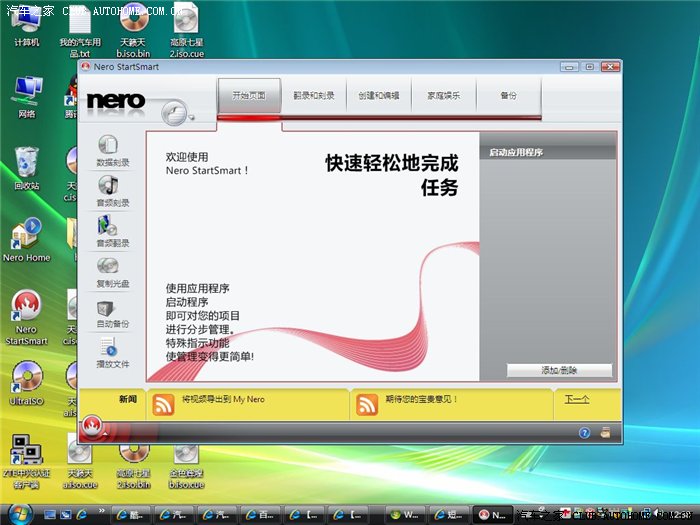Select the 我的汽车用品.txt desktop file
This screenshot has width=700, height=525.
[x=80, y=33]
